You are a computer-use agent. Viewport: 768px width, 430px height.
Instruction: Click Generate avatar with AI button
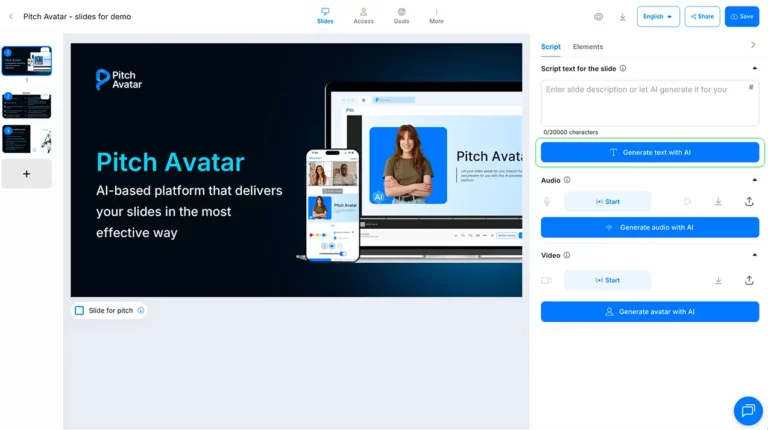(650, 312)
